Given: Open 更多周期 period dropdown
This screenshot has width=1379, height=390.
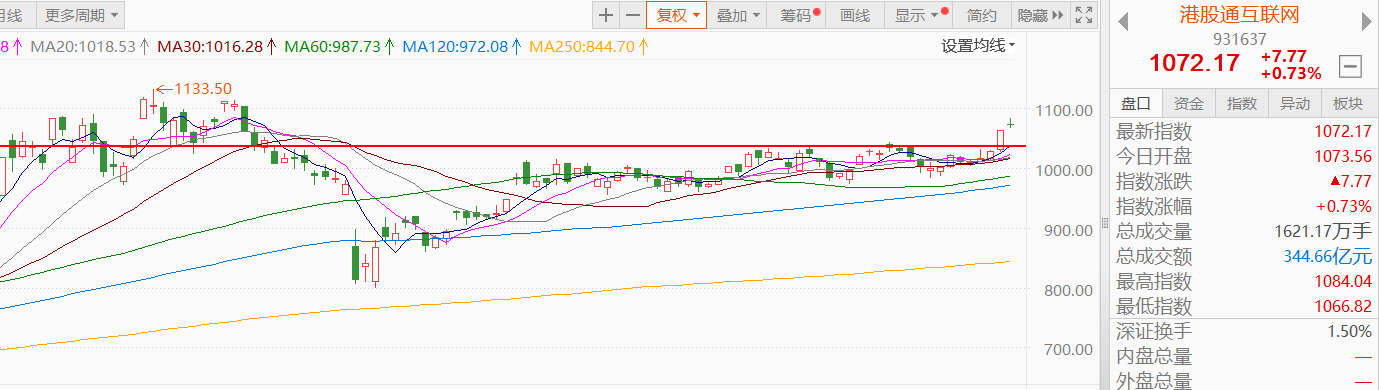Looking at the screenshot, I should click(81, 15).
